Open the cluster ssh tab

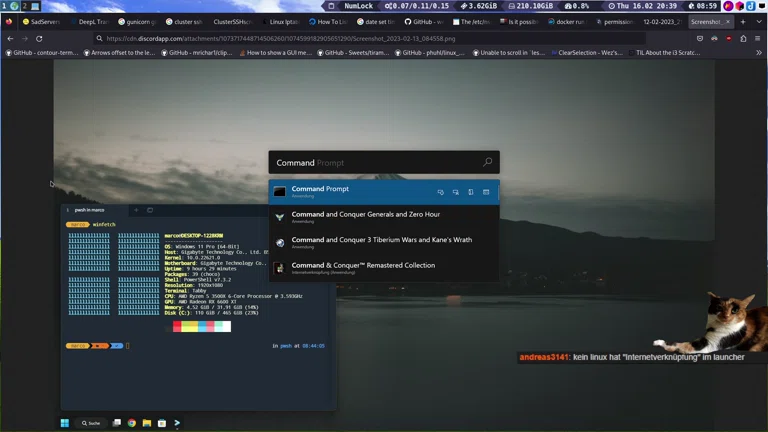tap(184, 22)
